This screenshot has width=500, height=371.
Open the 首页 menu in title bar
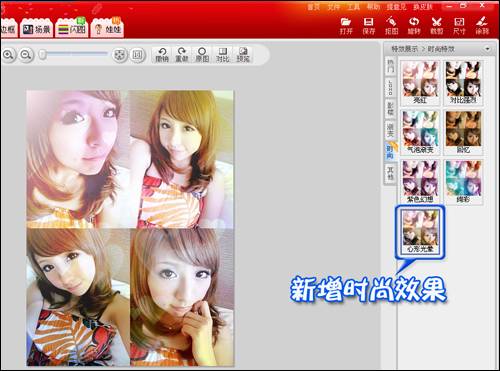pyautogui.click(x=313, y=7)
